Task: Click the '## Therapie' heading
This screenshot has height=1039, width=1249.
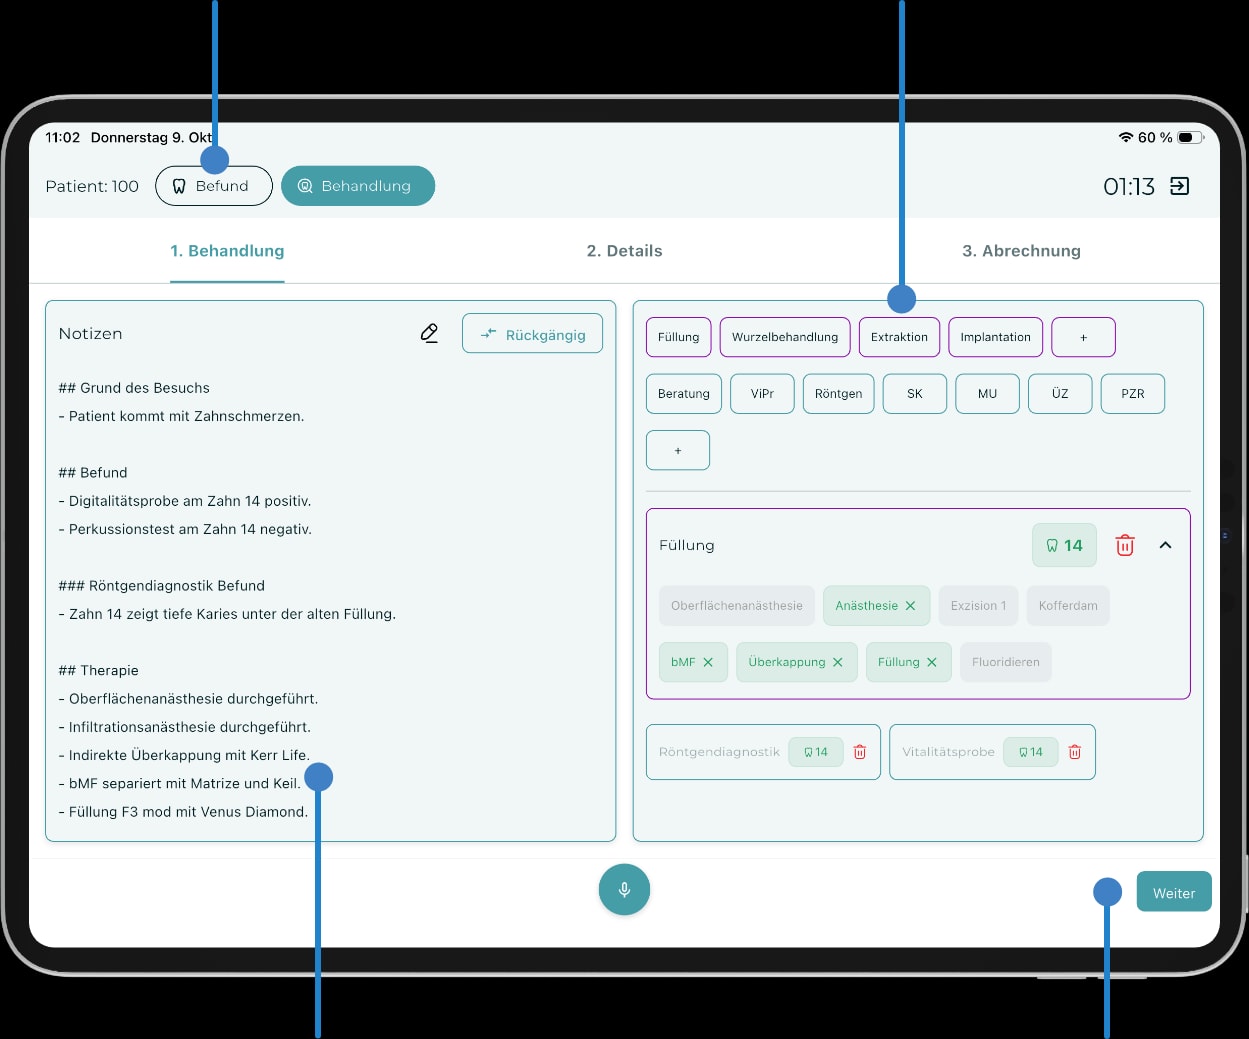Action: click(98, 671)
